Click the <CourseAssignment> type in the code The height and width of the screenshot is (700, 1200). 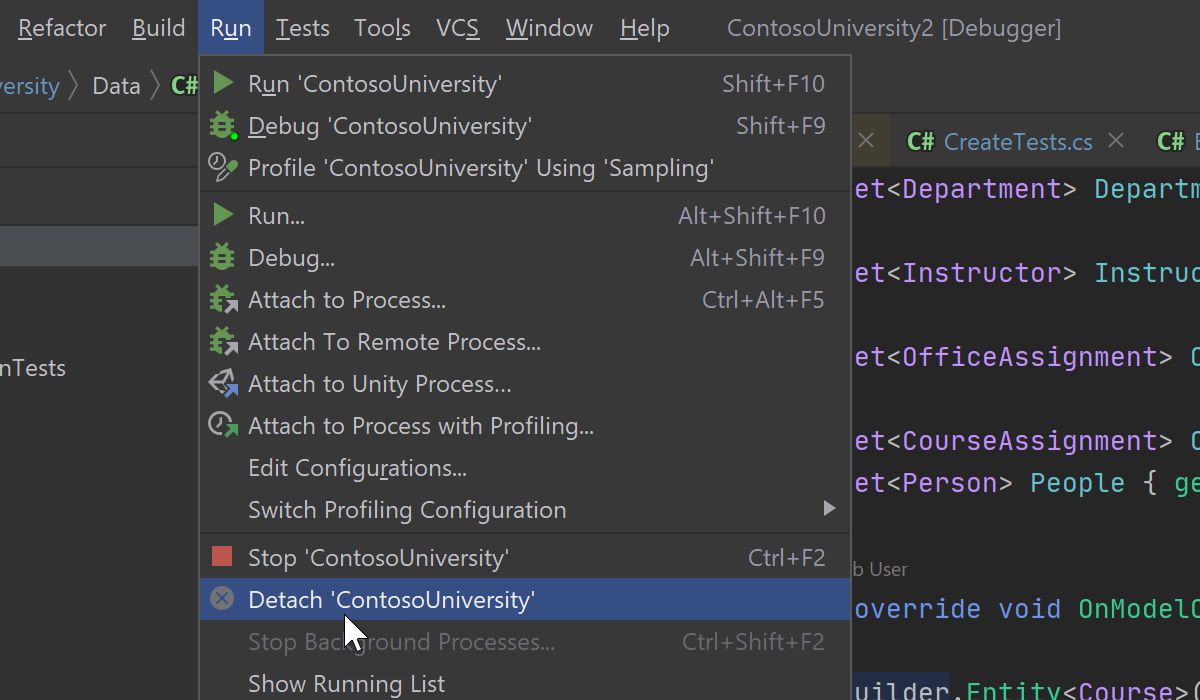1032,441
